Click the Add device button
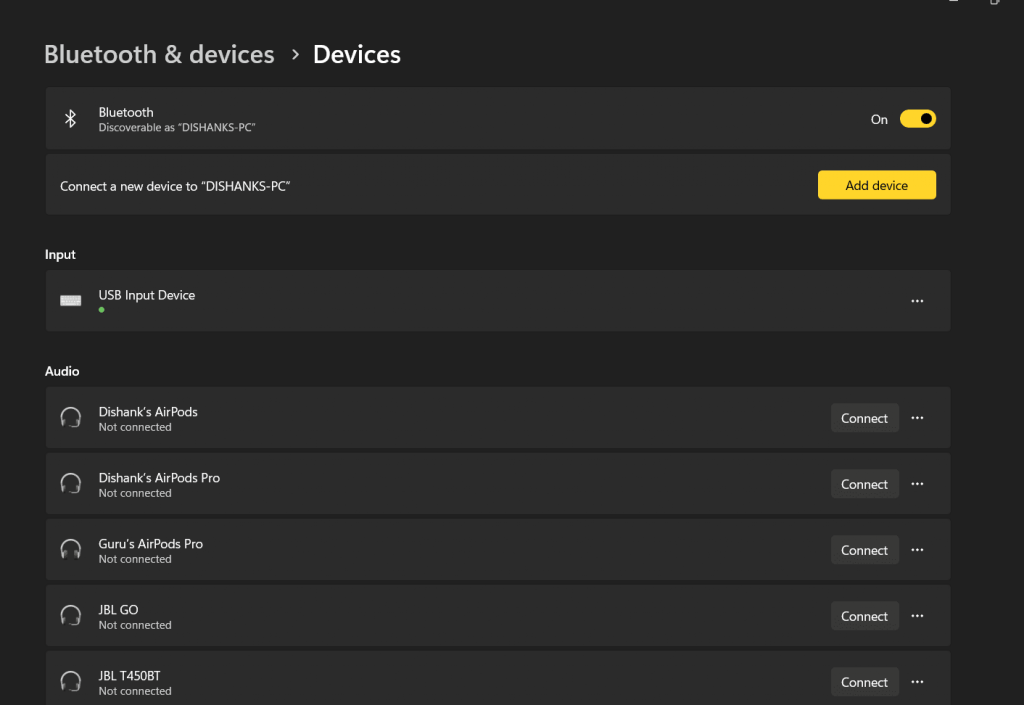The height and width of the screenshot is (705, 1024). [x=876, y=185]
